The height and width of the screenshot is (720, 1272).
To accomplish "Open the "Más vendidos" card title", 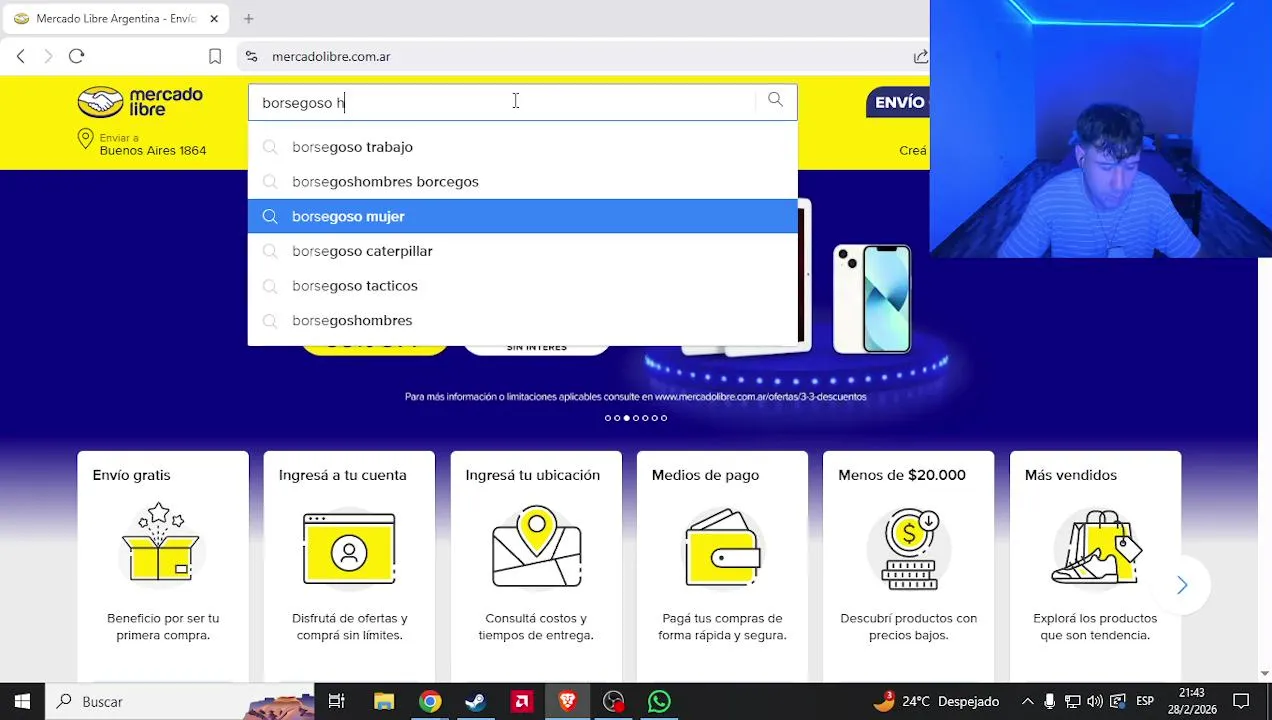I will click(1071, 475).
